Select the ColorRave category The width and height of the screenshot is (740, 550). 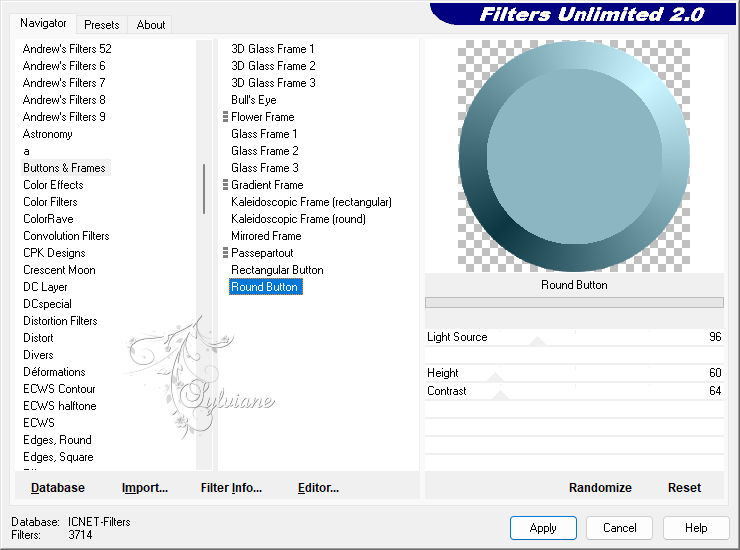(x=48, y=219)
